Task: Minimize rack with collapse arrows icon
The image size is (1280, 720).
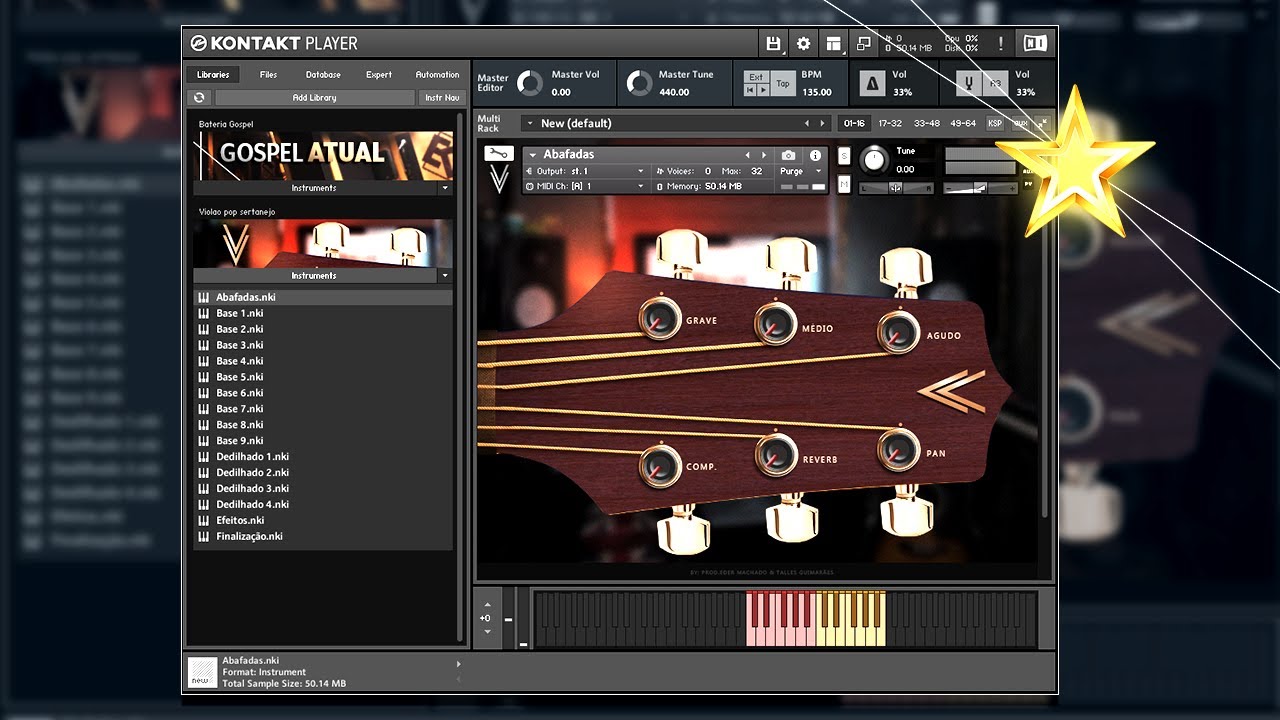Action: [x=1041, y=123]
